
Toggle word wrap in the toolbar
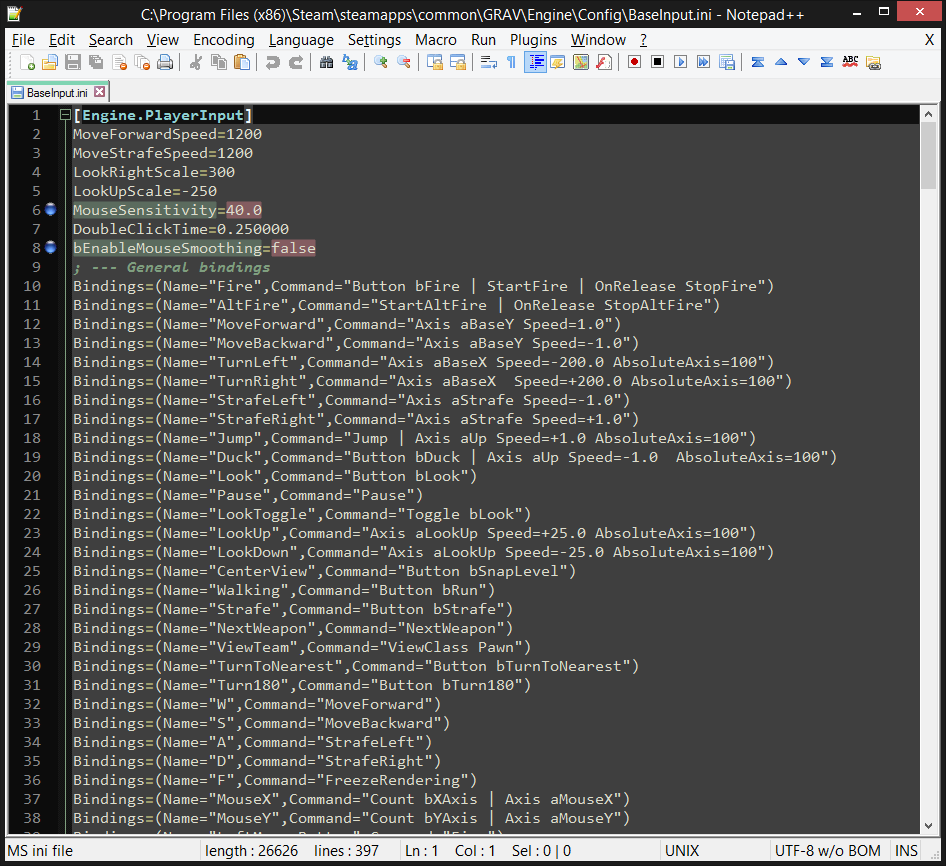coord(489,62)
